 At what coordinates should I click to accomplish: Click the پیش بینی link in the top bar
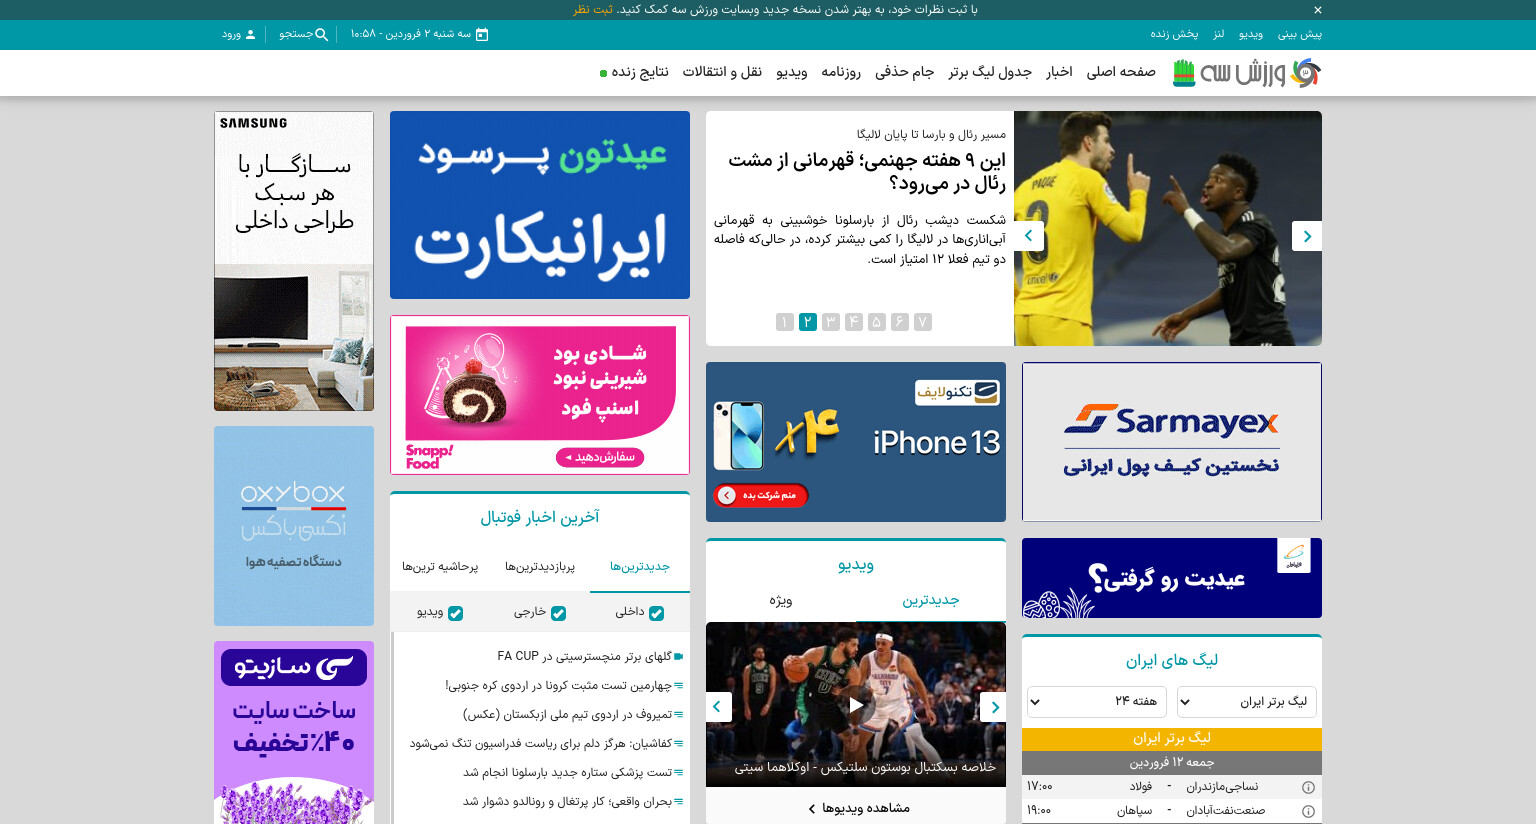[1300, 34]
